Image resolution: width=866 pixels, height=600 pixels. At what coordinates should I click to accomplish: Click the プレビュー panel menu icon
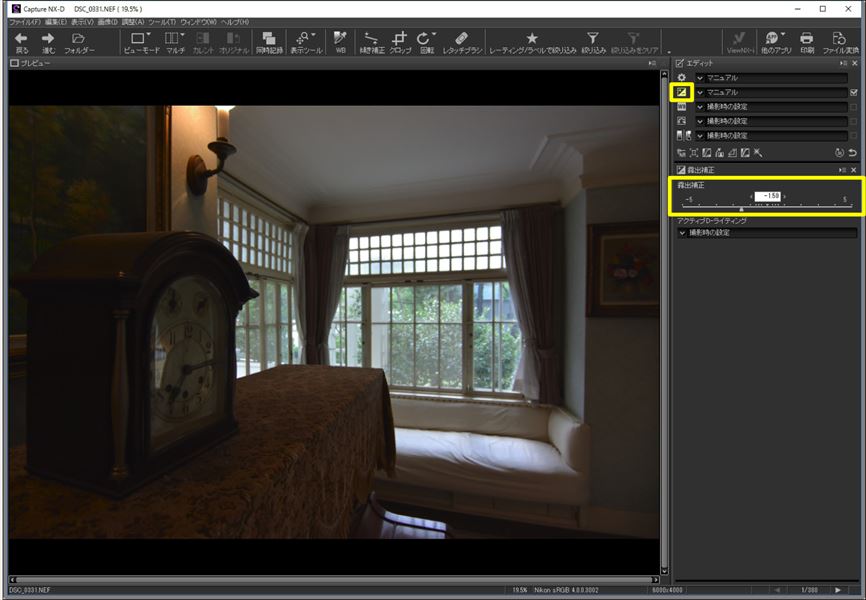652,64
